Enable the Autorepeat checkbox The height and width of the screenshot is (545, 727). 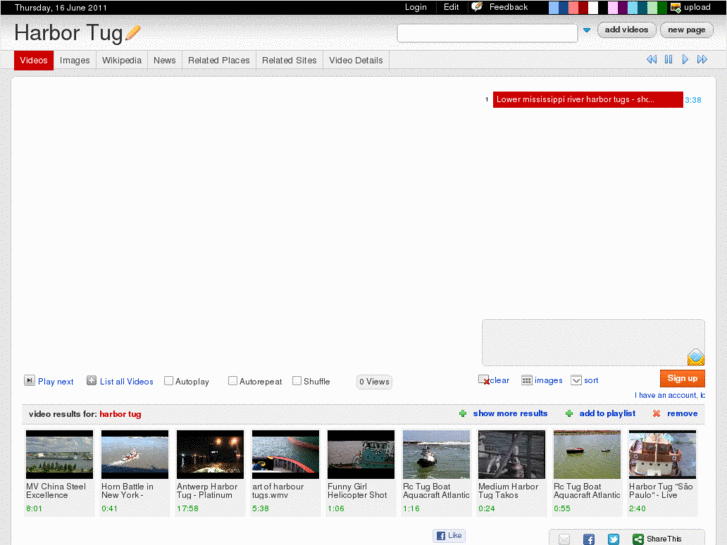(x=233, y=381)
